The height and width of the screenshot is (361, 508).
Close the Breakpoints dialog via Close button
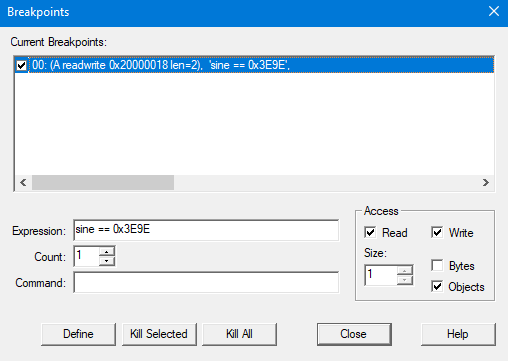(x=354, y=334)
